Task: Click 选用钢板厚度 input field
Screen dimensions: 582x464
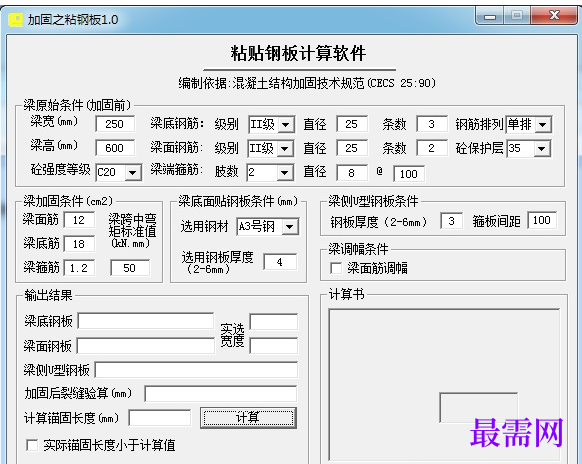Action: [x=280, y=262]
